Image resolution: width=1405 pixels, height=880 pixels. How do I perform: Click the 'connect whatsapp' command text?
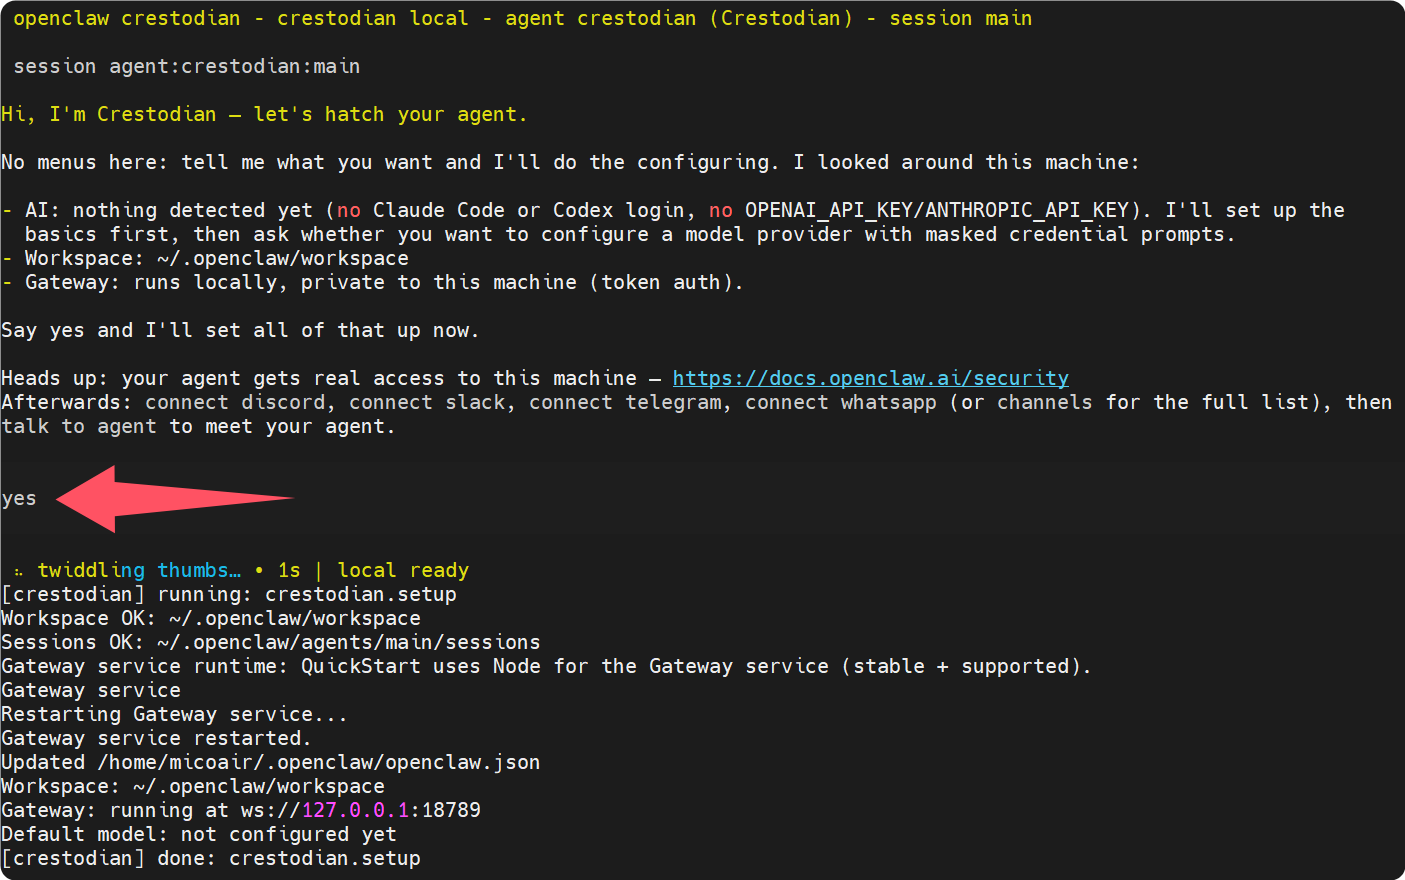[841, 402]
